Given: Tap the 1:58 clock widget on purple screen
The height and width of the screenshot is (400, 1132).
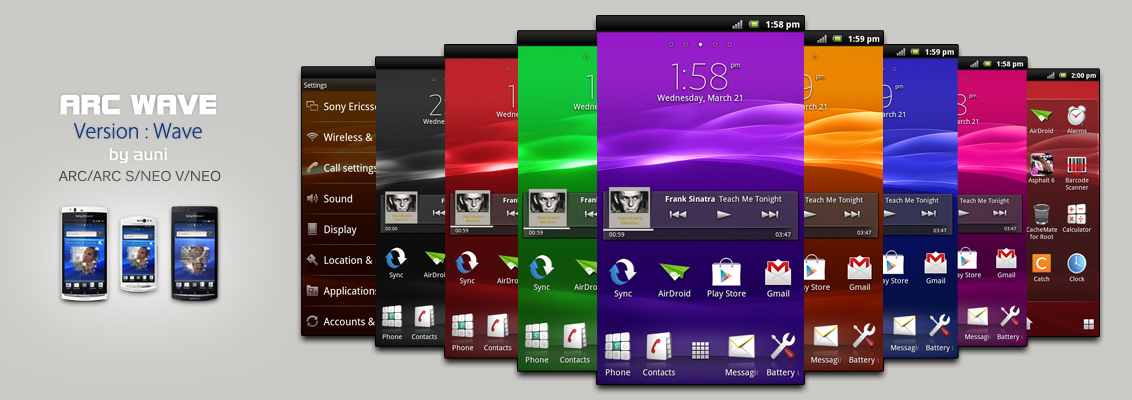Looking at the screenshot, I should click(x=700, y=76).
